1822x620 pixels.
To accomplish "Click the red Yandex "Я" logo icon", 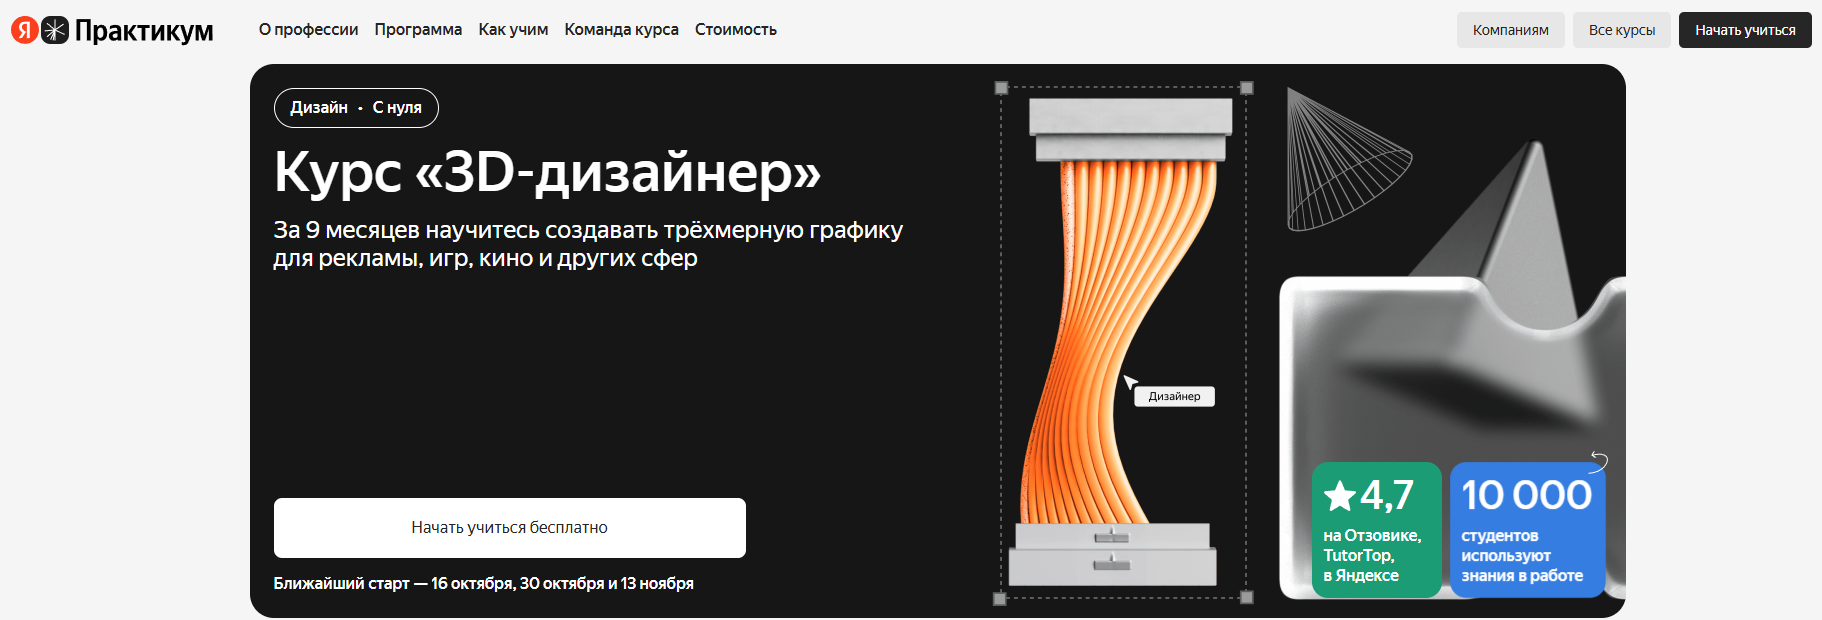I will click(x=24, y=30).
